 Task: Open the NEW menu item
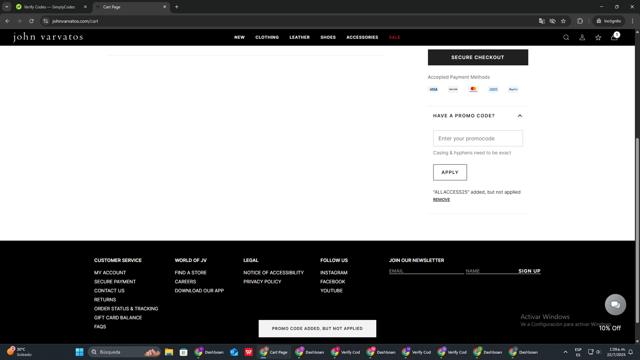pos(239,37)
